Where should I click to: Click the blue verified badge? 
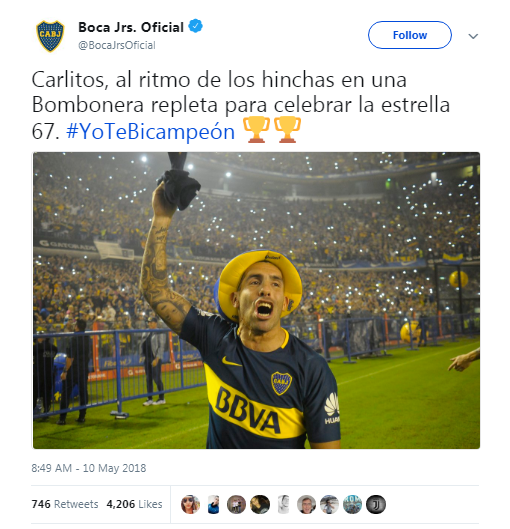[195, 26]
